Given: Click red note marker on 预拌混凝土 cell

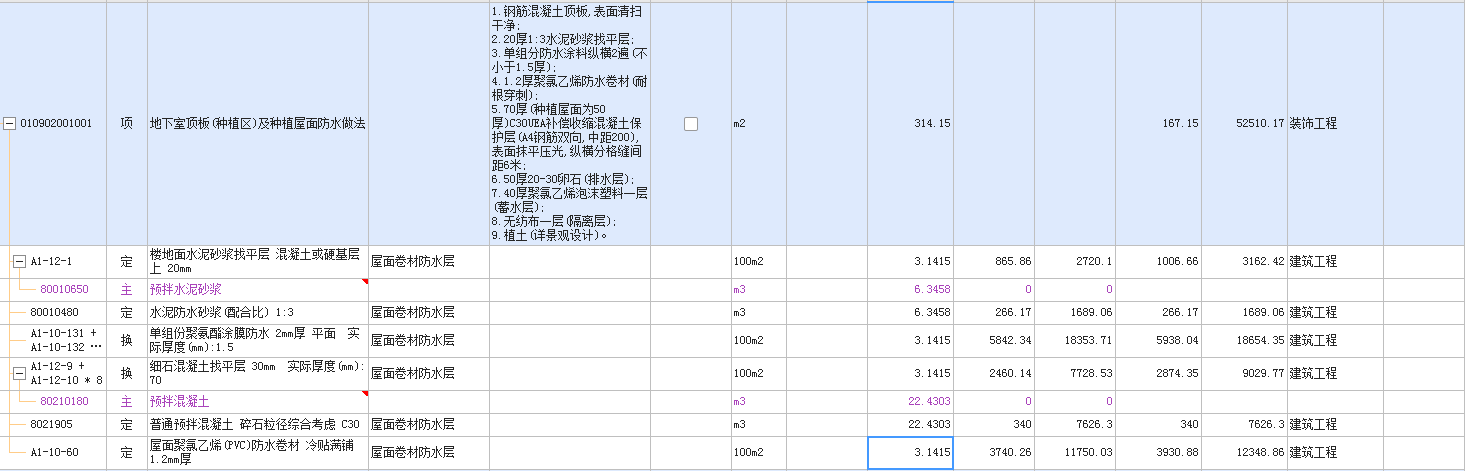Looking at the screenshot, I should pyautogui.click(x=365, y=395).
